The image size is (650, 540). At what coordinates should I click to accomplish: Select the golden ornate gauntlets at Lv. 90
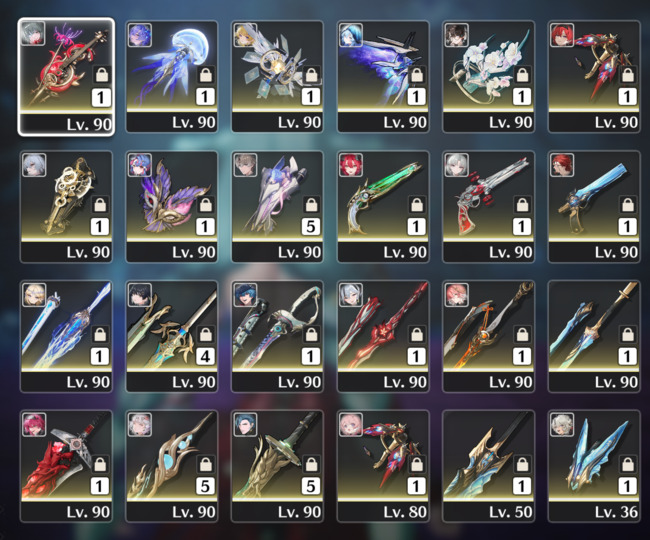66,206
